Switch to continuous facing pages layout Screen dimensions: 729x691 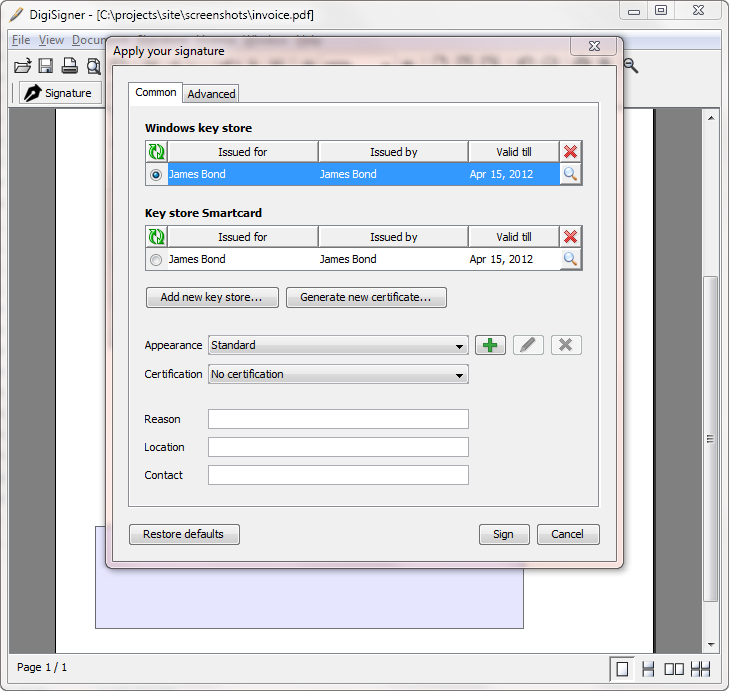coord(700,669)
